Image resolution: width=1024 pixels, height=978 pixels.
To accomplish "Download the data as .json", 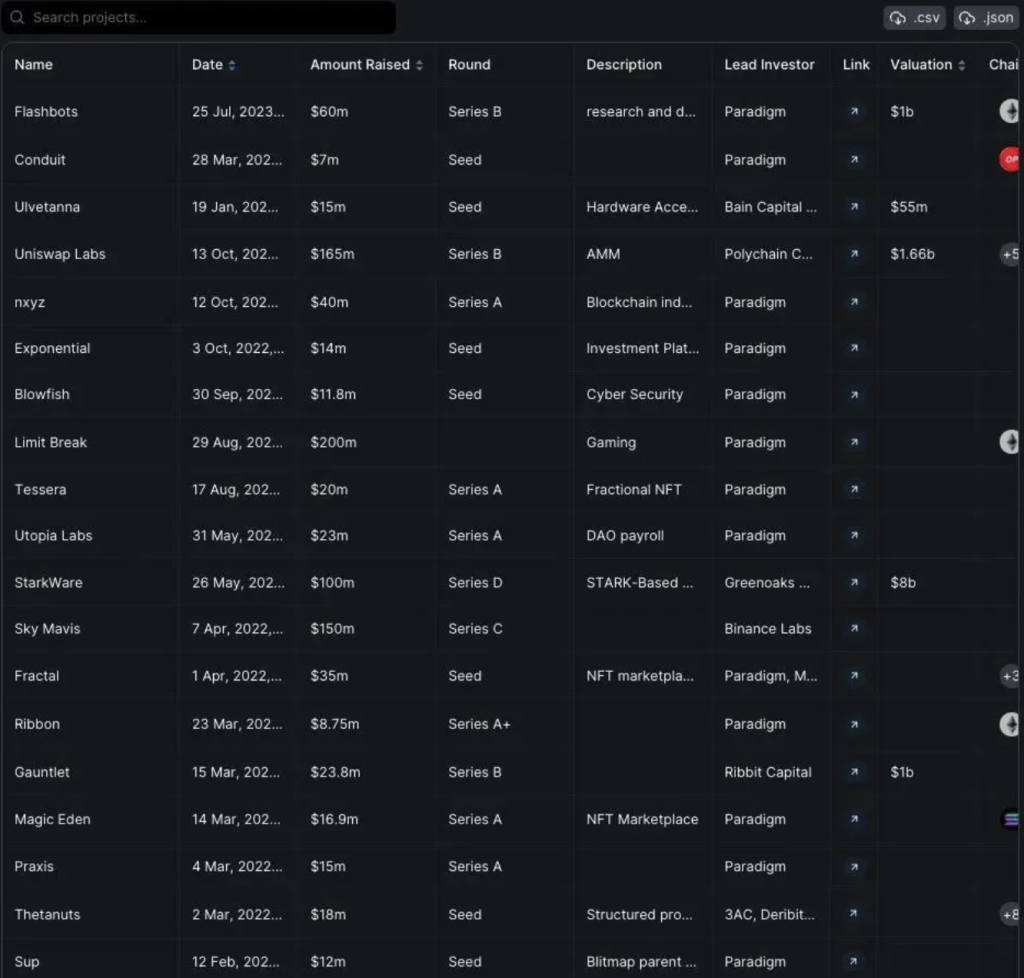I will [986, 18].
